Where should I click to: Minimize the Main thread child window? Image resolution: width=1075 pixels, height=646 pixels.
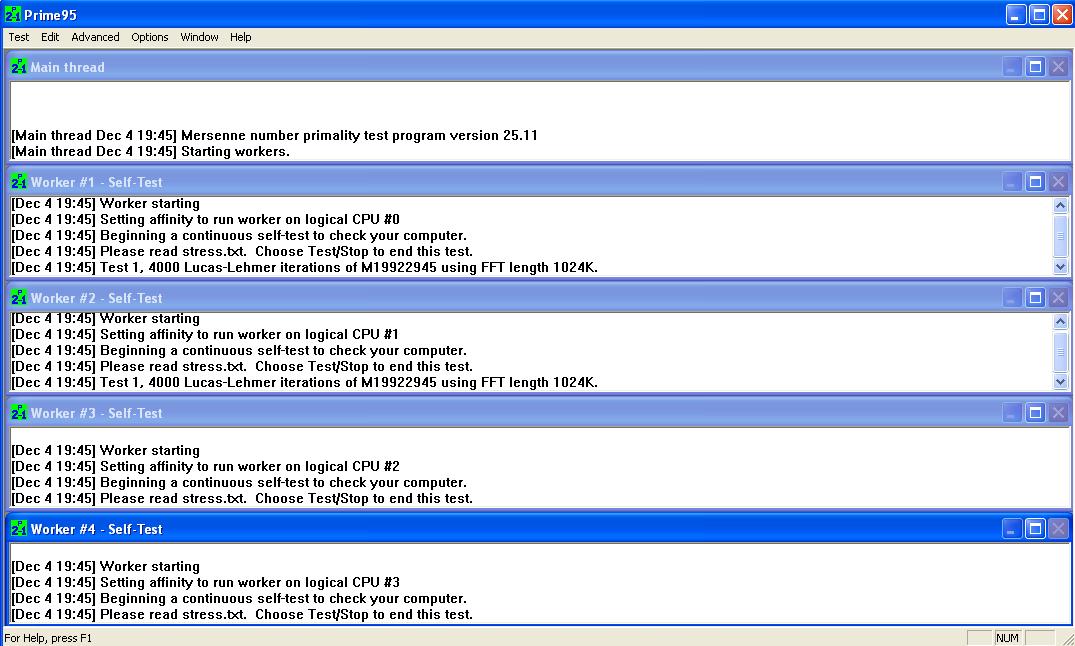pyautogui.click(x=1012, y=67)
